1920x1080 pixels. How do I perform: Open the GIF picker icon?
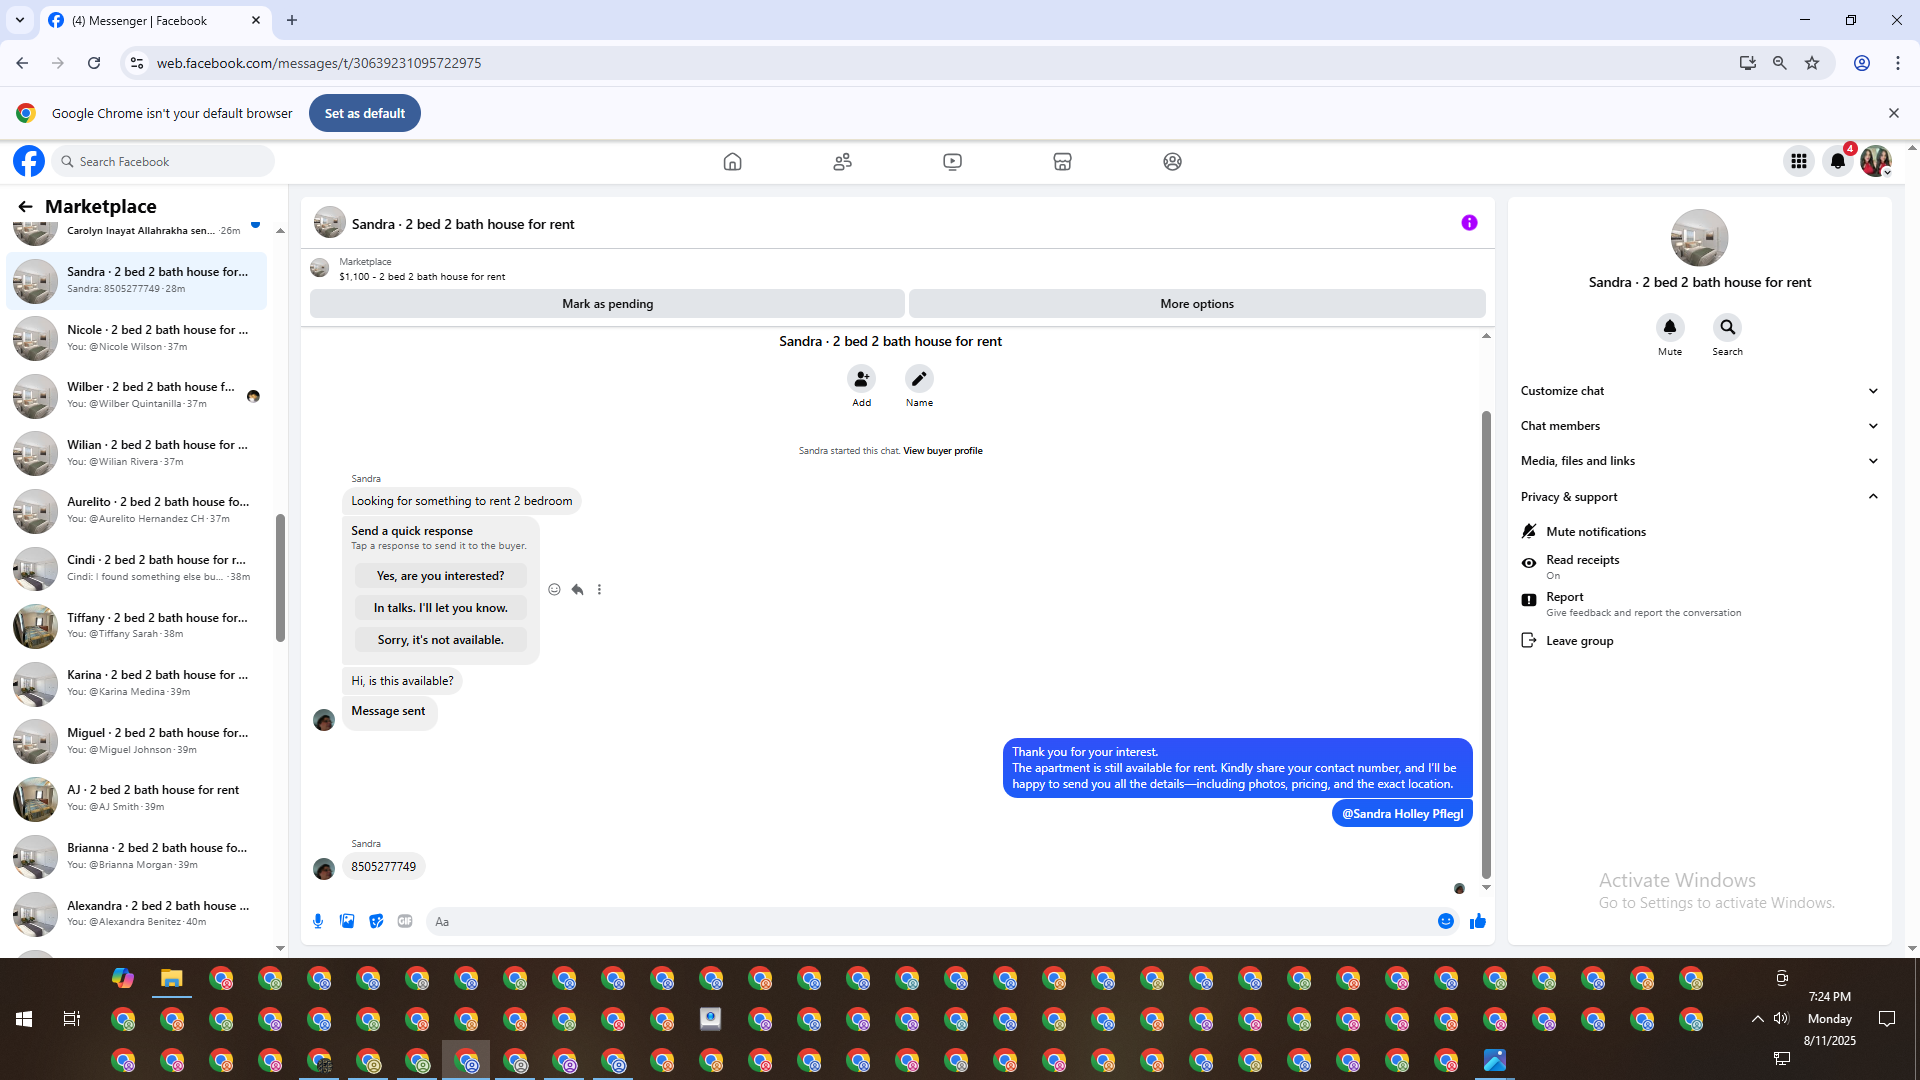pos(405,921)
